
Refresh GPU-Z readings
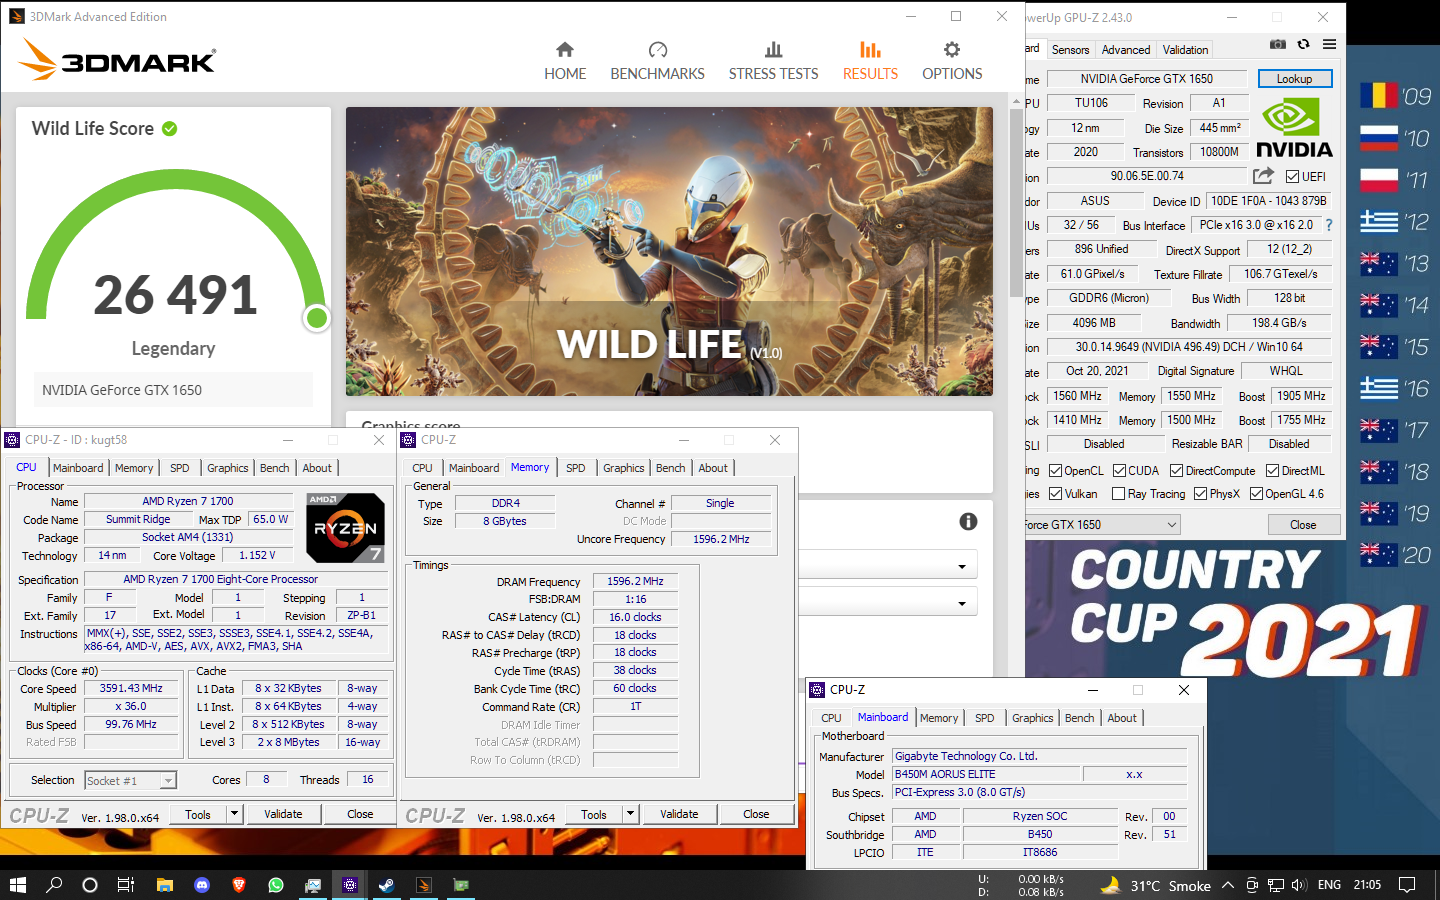coord(1303,44)
